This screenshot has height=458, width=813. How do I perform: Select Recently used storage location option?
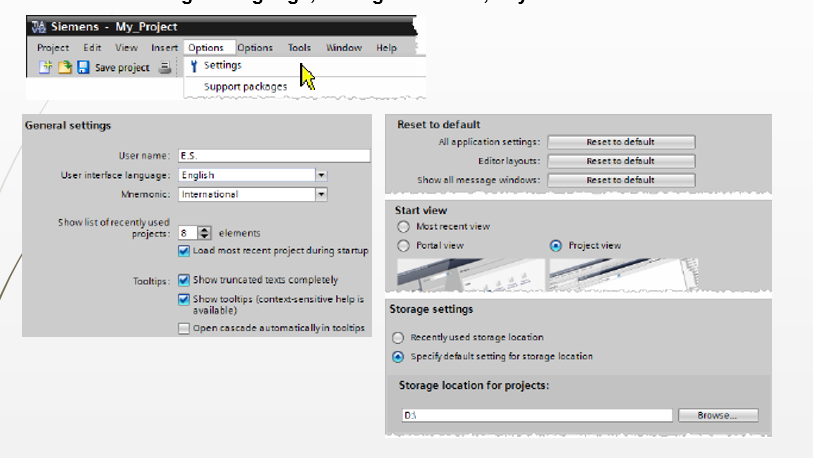point(398,338)
